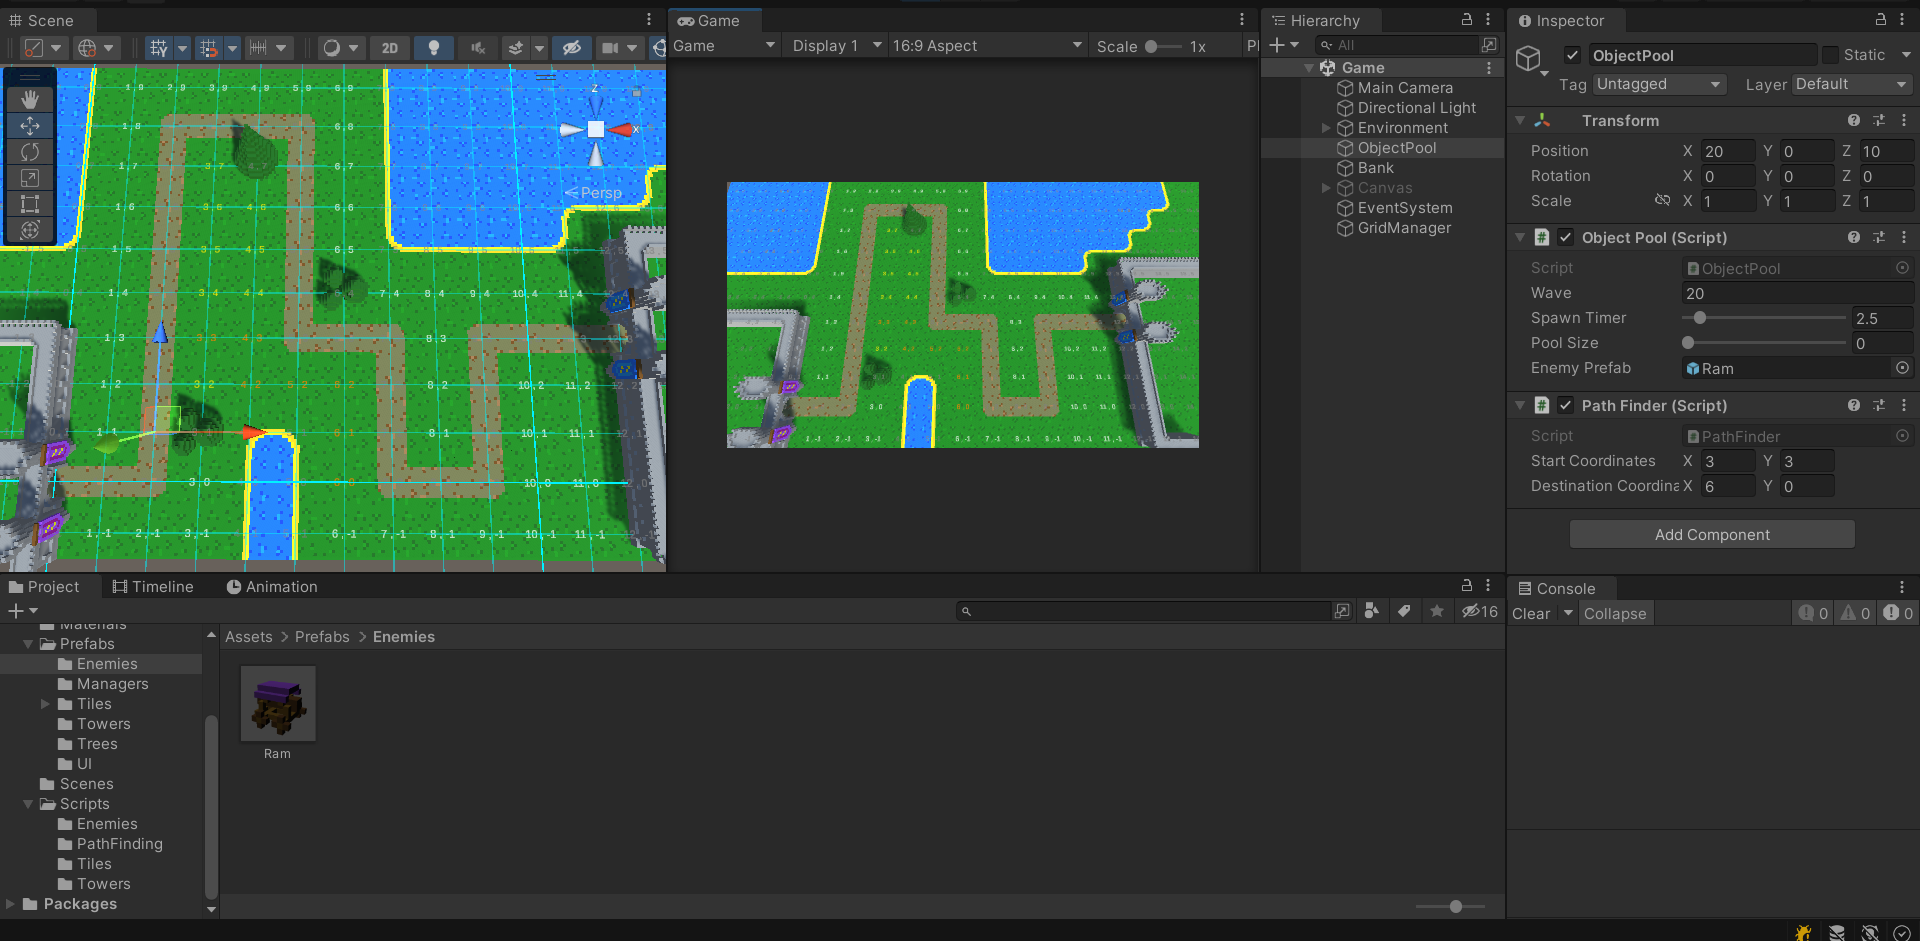1920x941 pixels.
Task: Select the Rect tool in Scene toolbar
Action: click(30, 204)
